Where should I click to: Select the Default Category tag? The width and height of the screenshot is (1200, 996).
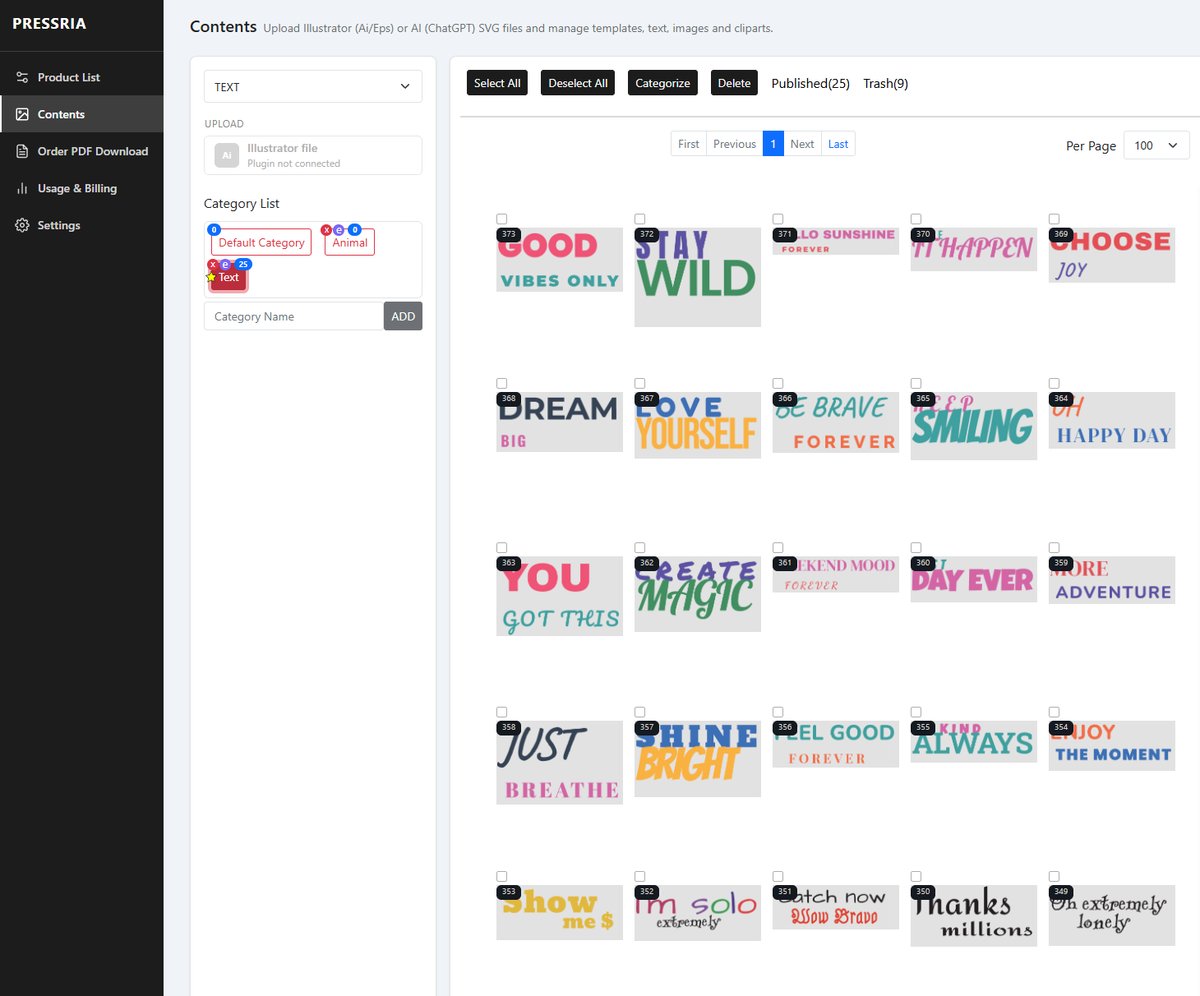(261, 243)
